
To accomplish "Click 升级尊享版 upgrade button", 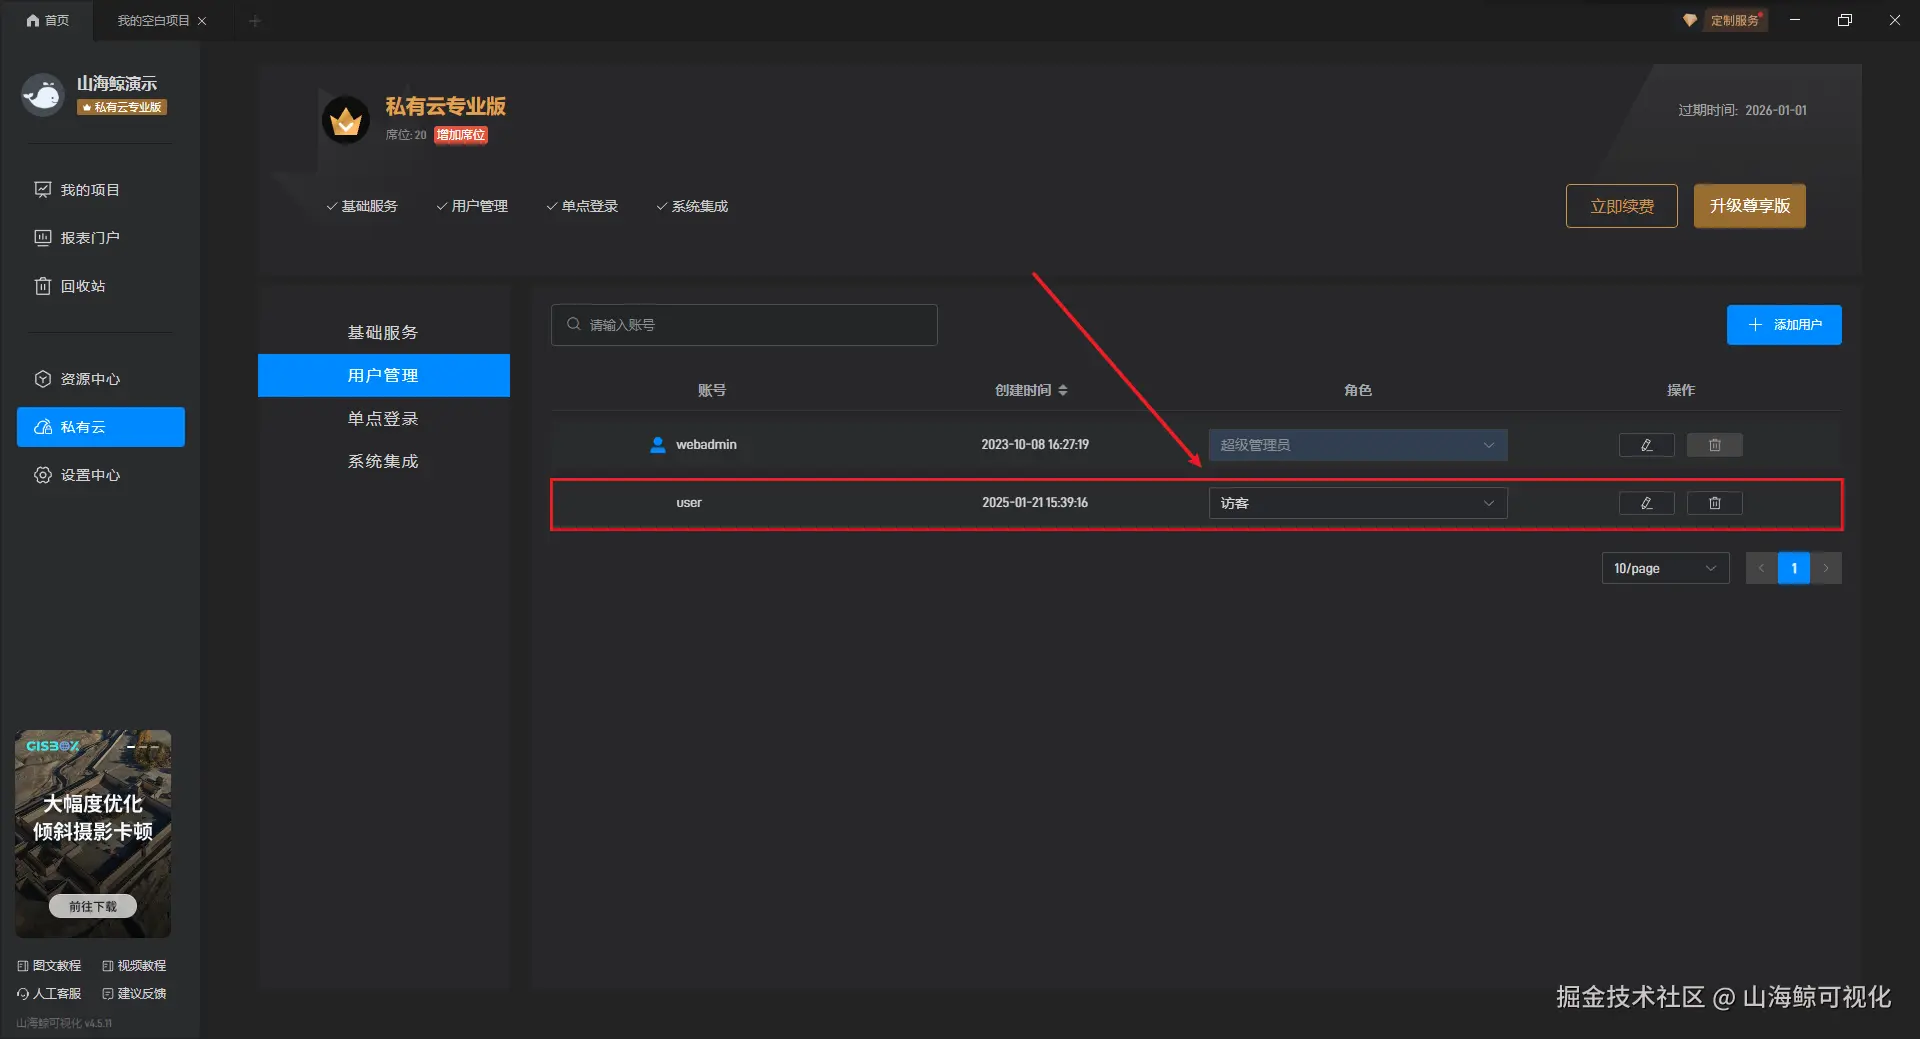I will tap(1750, 206).
